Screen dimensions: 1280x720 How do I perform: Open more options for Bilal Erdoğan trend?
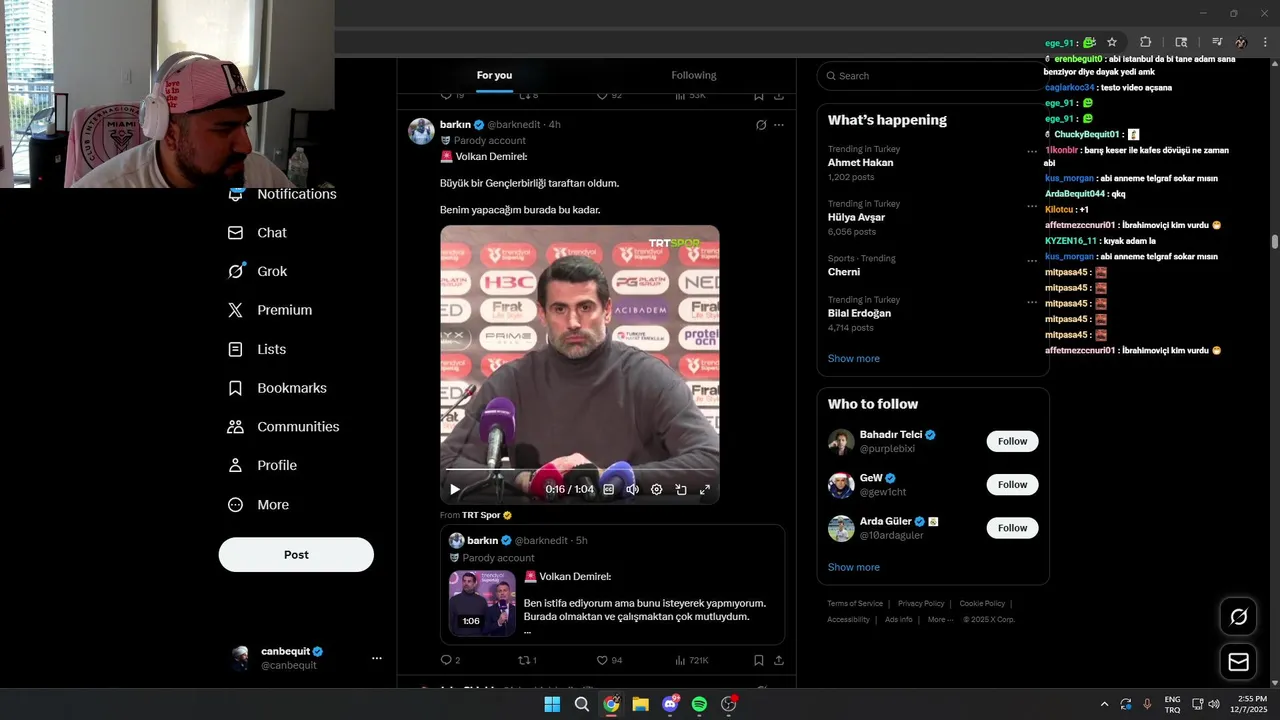click(1032, 302)
